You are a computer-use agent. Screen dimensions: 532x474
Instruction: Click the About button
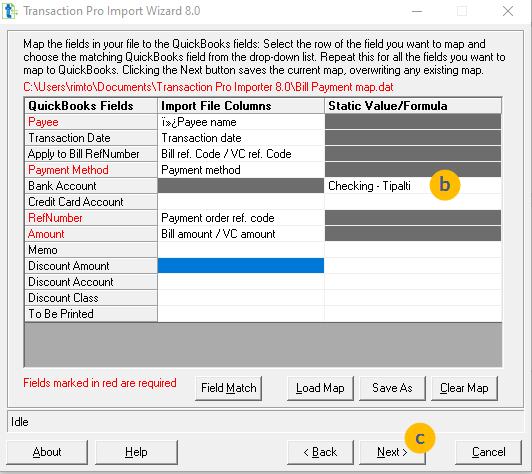click(x=47, y=452)
